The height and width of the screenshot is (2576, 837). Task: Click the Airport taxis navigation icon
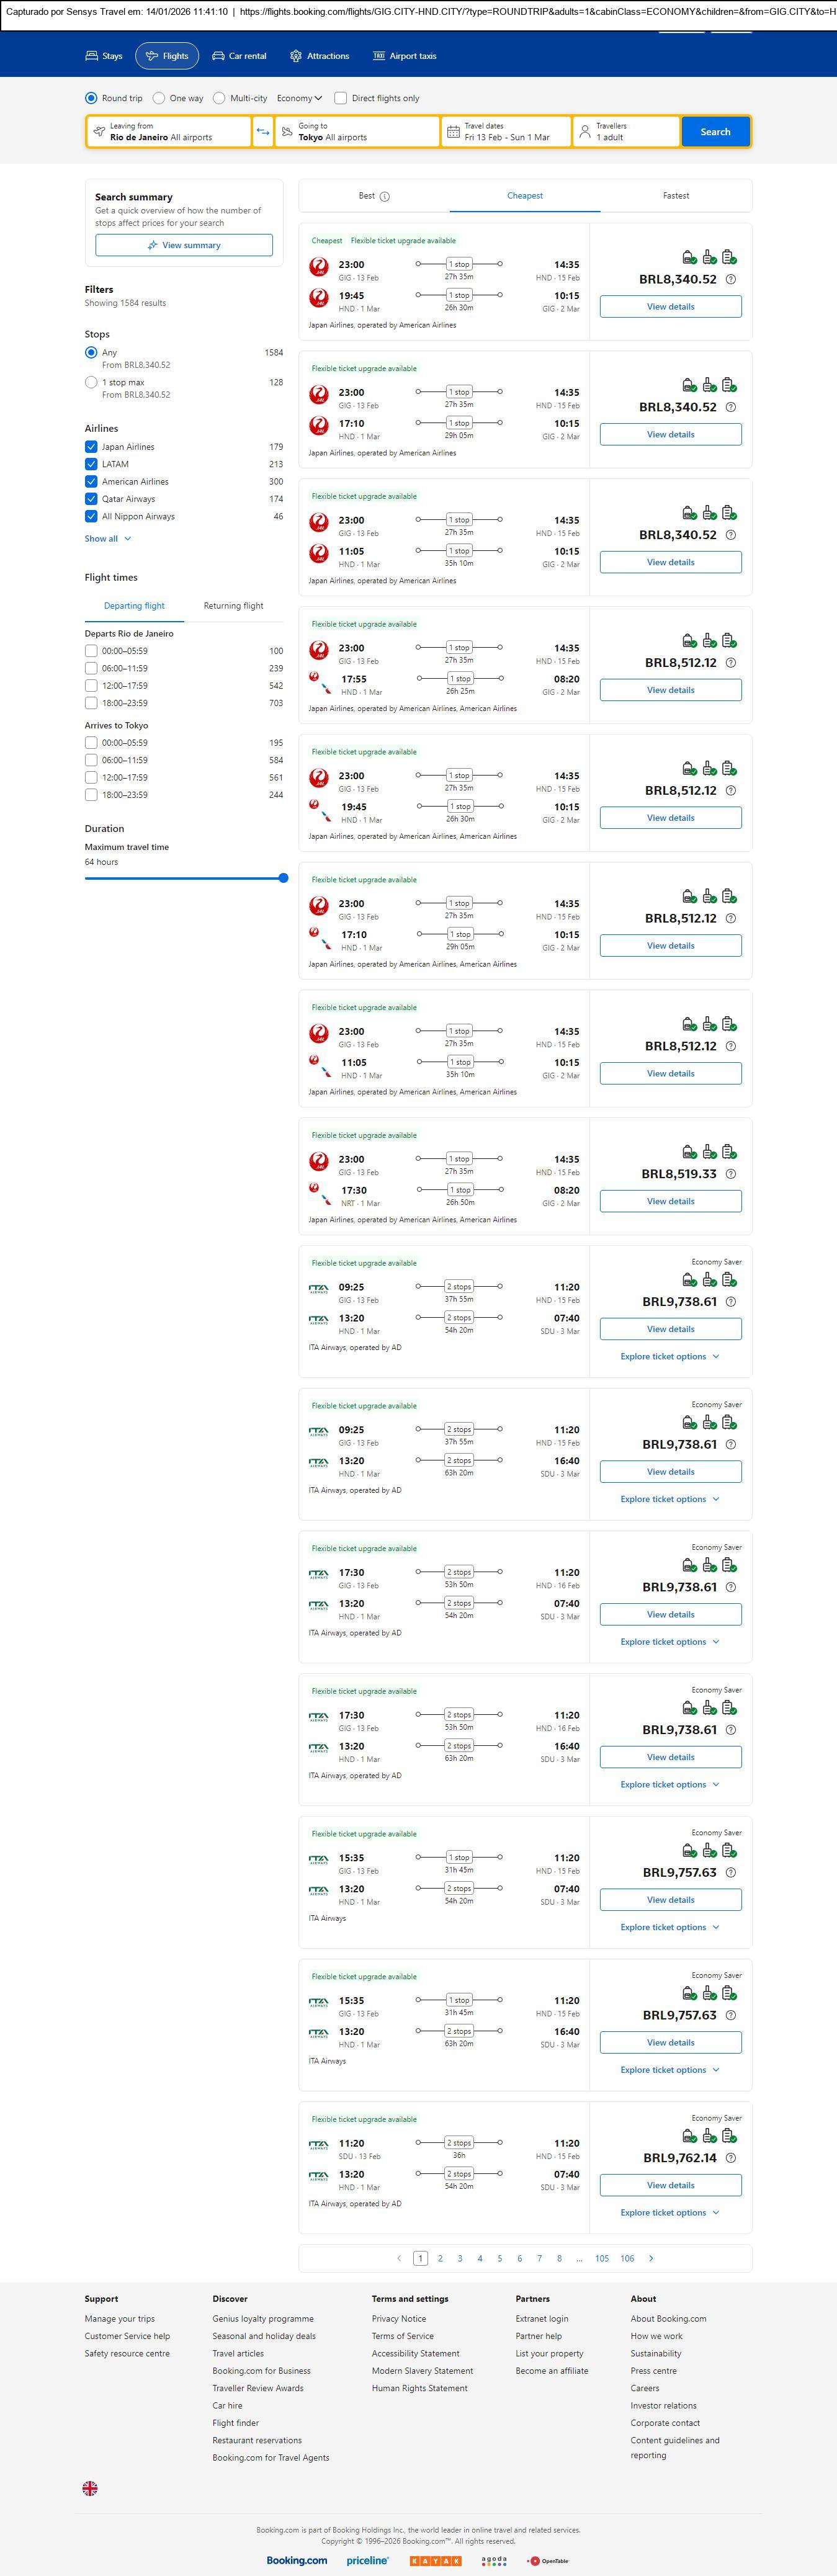point(379,56)
